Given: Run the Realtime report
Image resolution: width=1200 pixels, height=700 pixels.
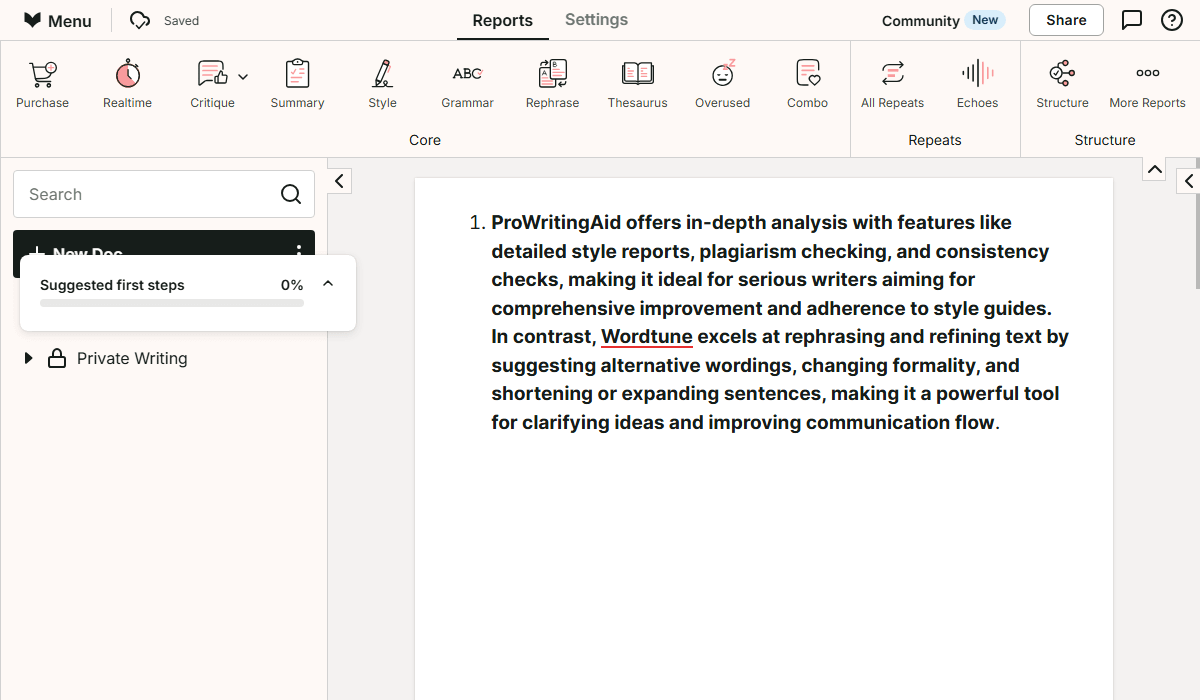Looking at the screenshot, I should (127, 84).
